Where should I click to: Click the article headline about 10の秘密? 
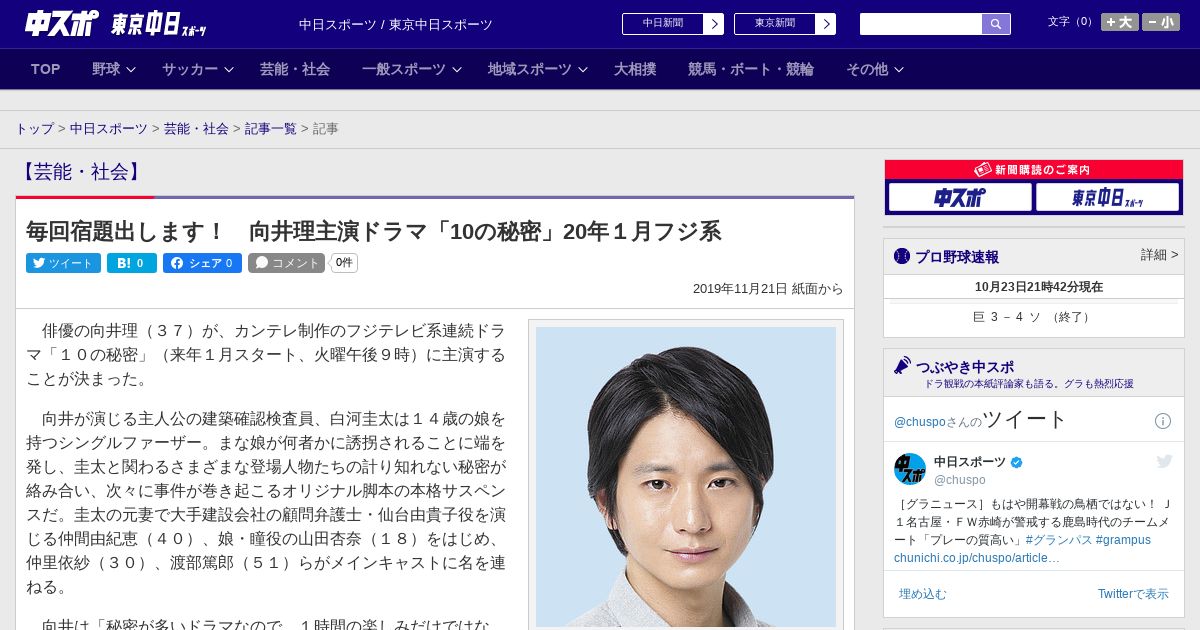point(374,231)
